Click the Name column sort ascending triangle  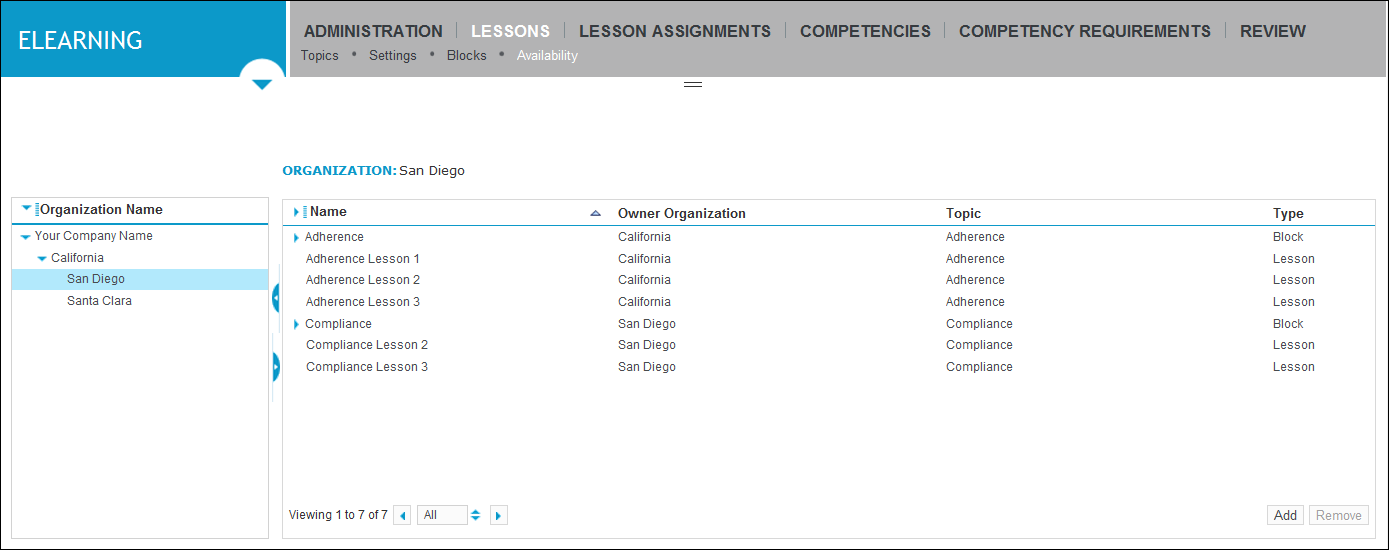[596, 213]
